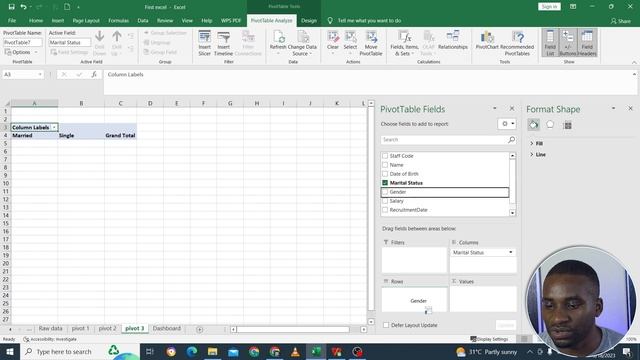Click the Insert Slicer icon

(204, 38)
